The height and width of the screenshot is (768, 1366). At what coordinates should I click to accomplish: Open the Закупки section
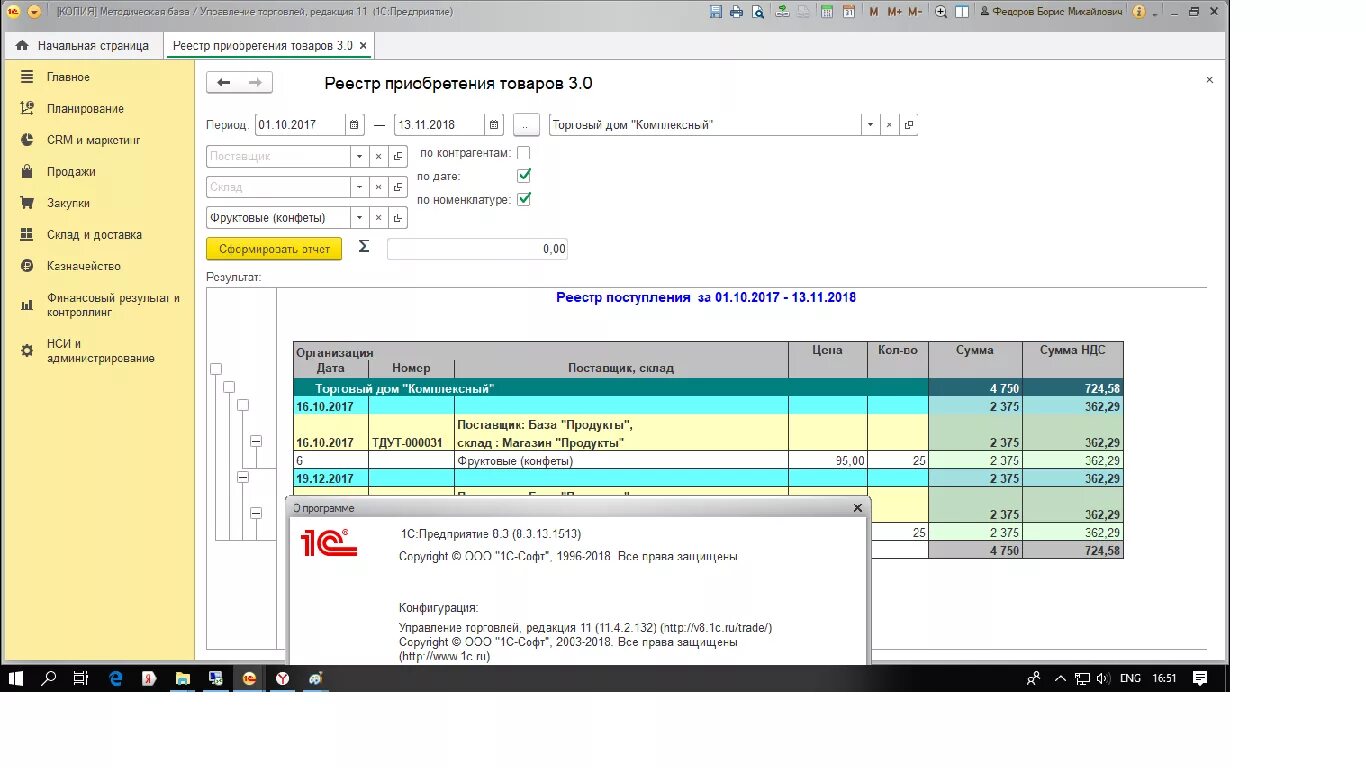click(x=68, y=203)
